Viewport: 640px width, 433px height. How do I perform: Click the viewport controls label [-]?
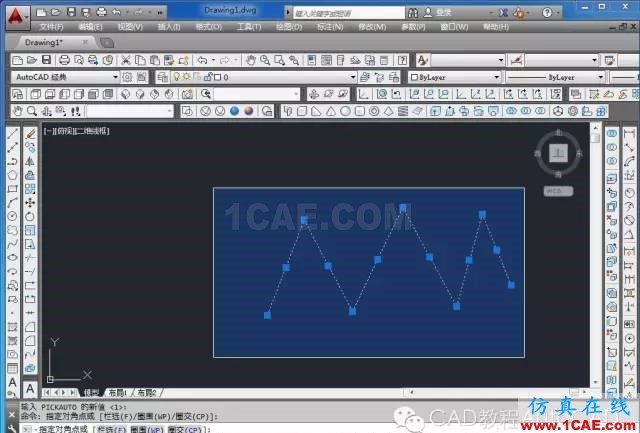pyautogui.click(x=49, y=131)
